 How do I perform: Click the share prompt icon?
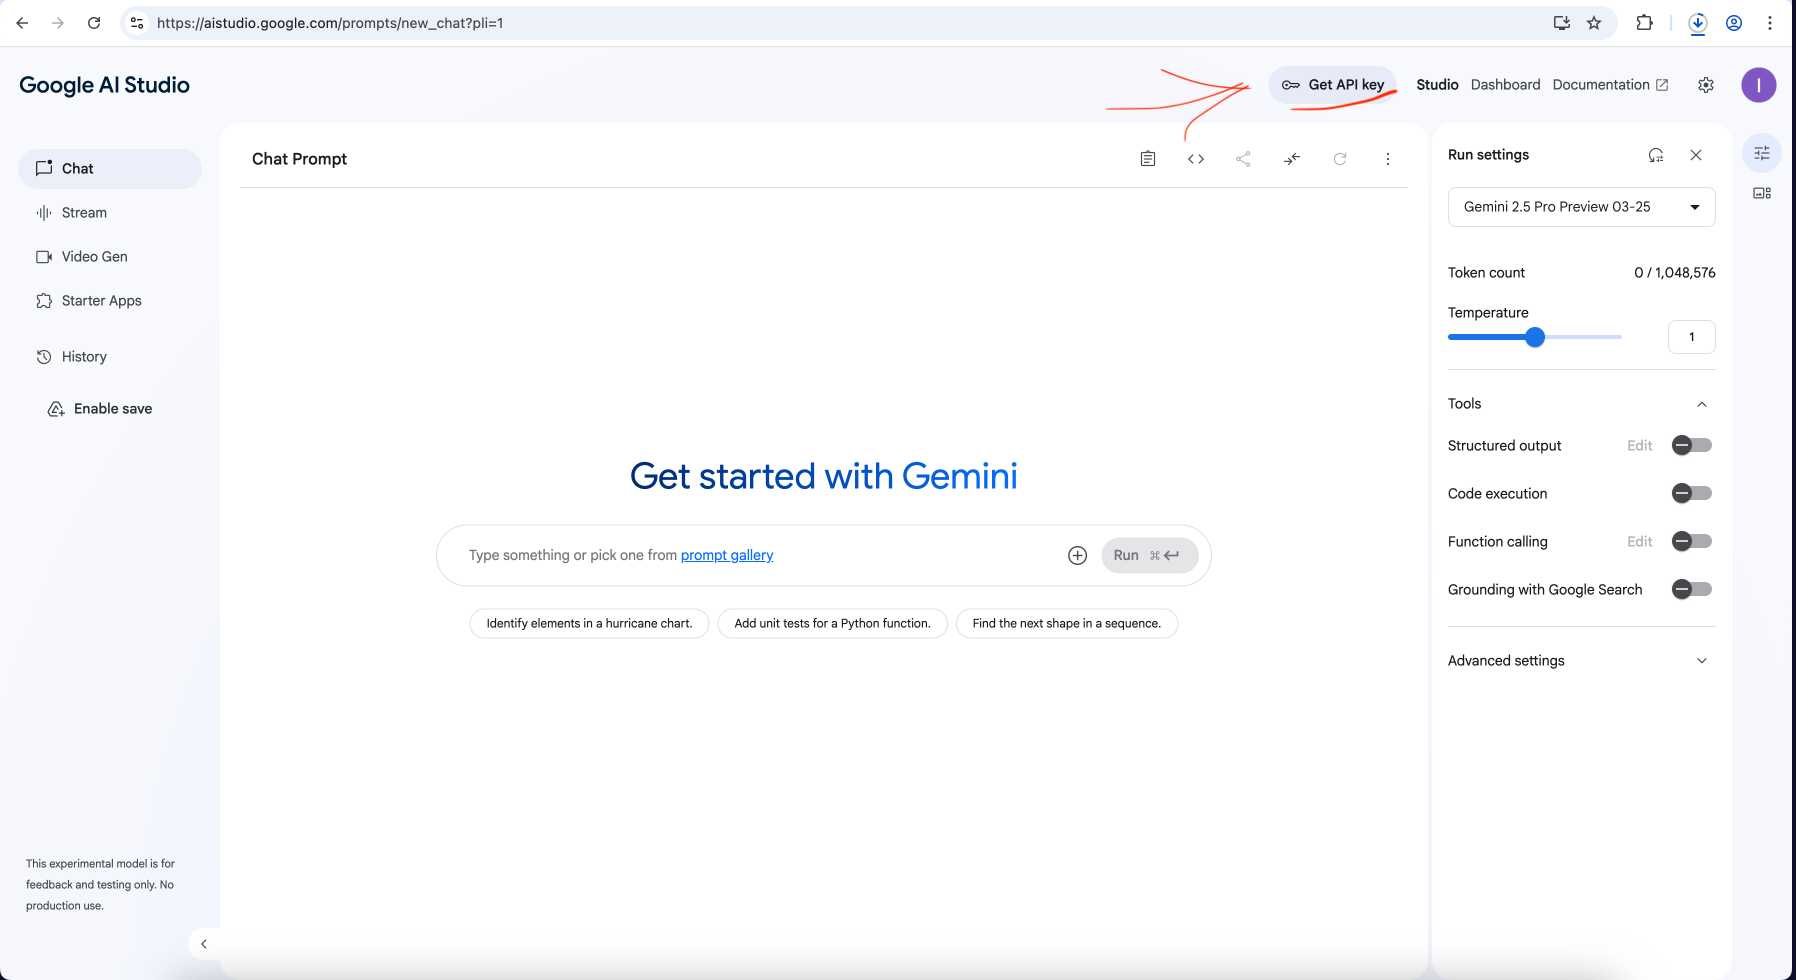pyautogui.click(x=1243, y=159)
